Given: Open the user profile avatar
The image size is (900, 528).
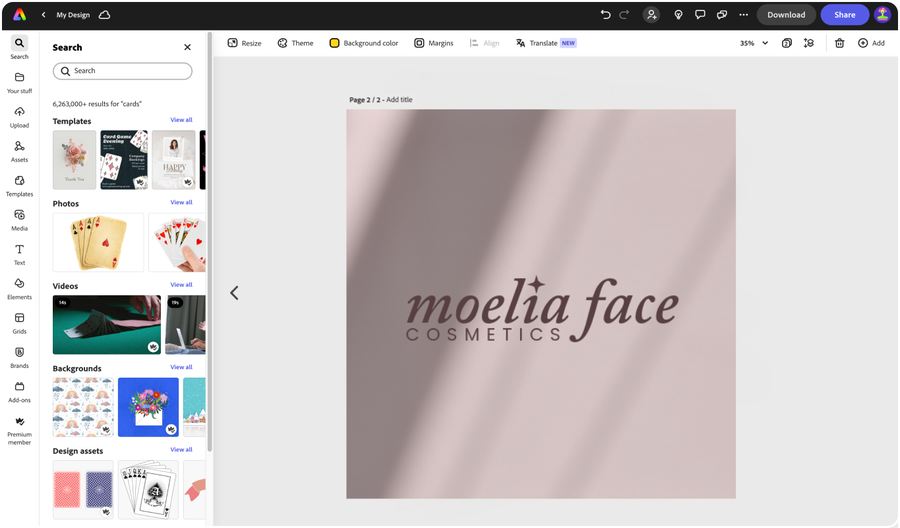Looking at the screenshot, I should (882, 15).
